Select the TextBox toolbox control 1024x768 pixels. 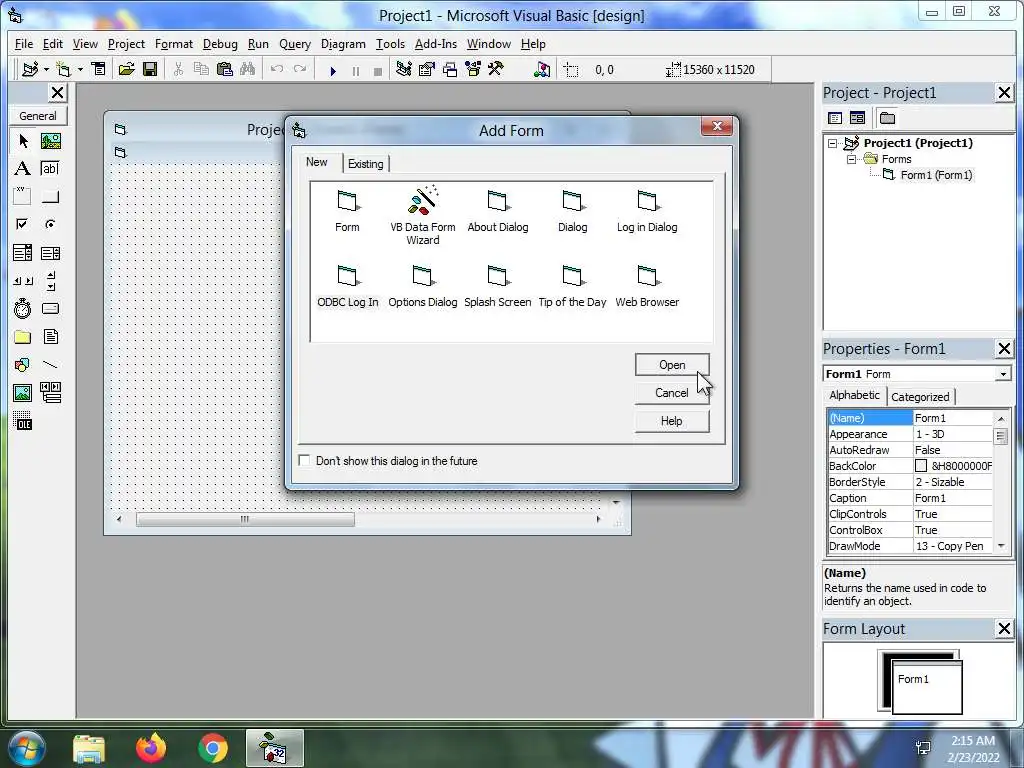tap(50, 168)
